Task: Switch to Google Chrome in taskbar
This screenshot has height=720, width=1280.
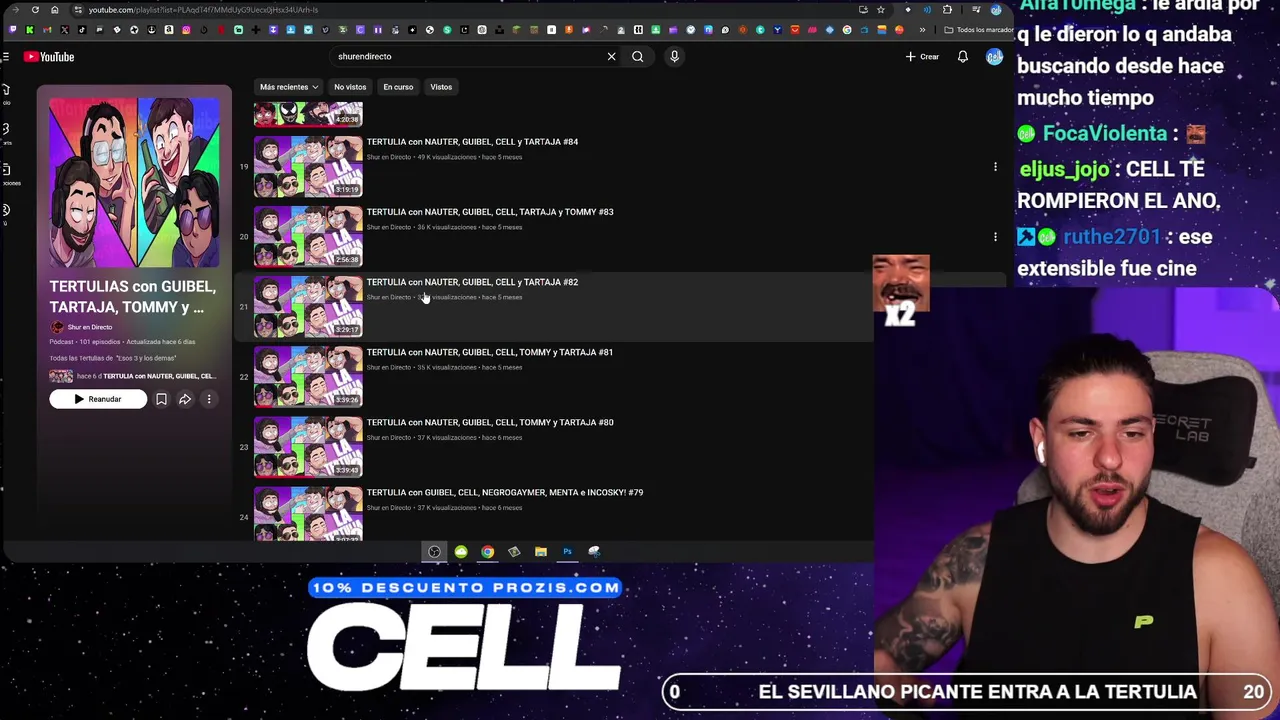Action: 487,552
